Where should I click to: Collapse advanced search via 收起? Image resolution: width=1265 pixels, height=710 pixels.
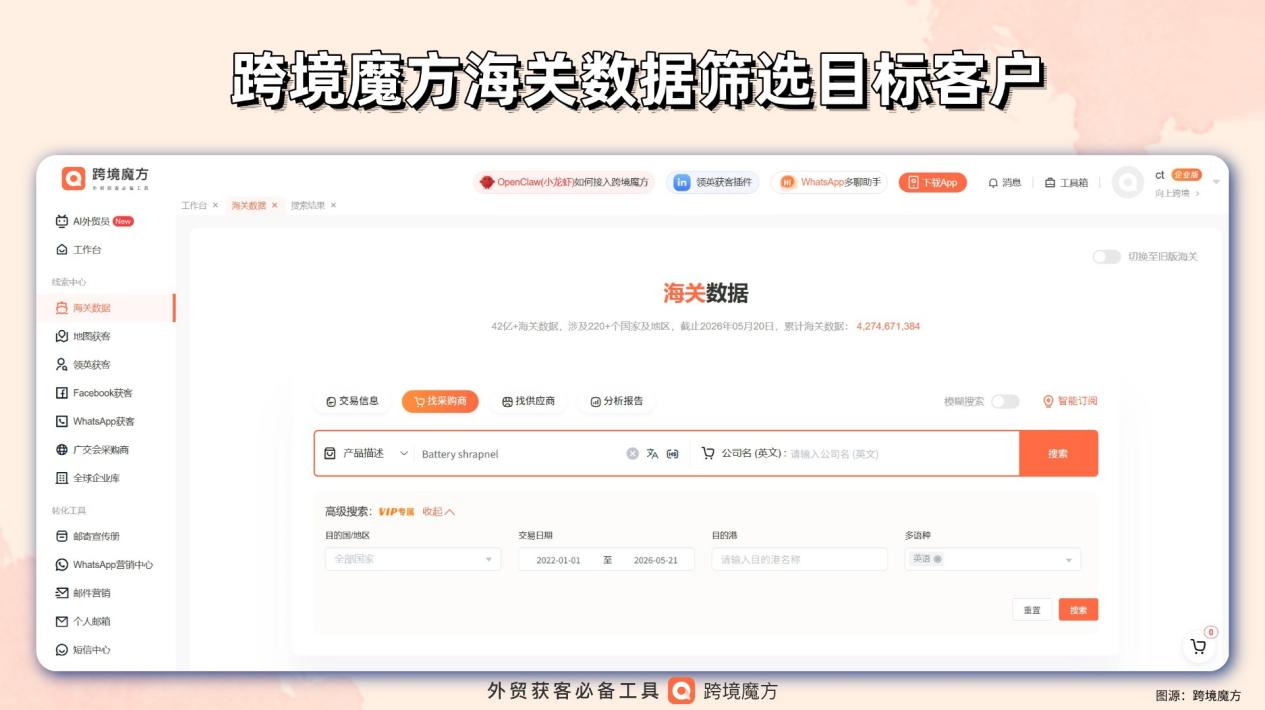pos(438,511)
